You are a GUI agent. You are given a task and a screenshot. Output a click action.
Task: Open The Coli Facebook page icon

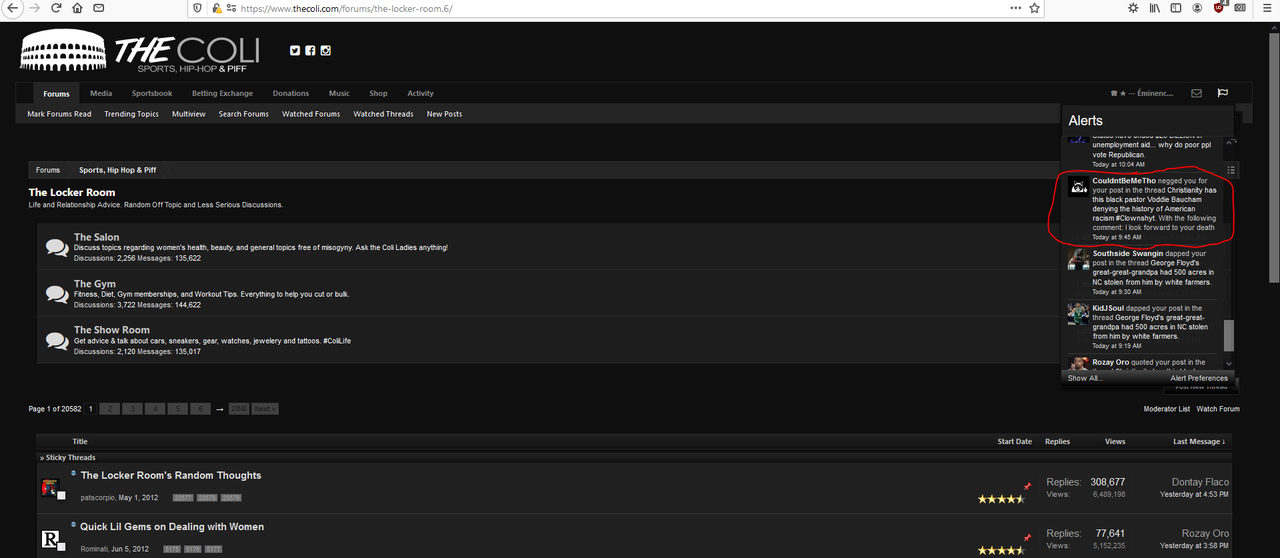coord(310,50)
